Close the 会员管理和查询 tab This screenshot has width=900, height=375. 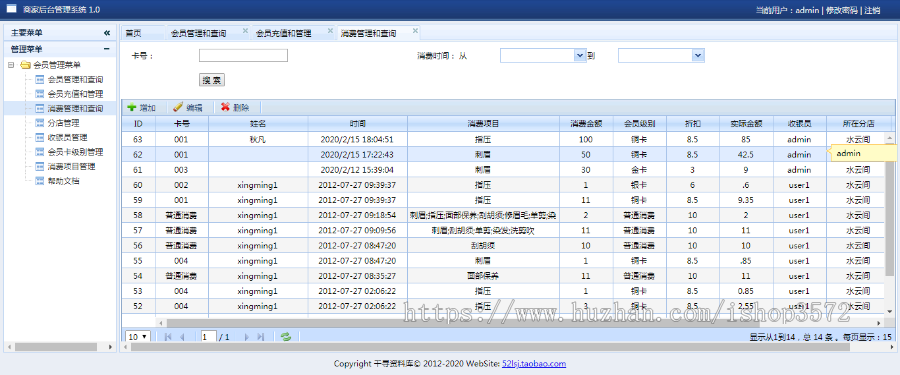click(x=245, y=30)
